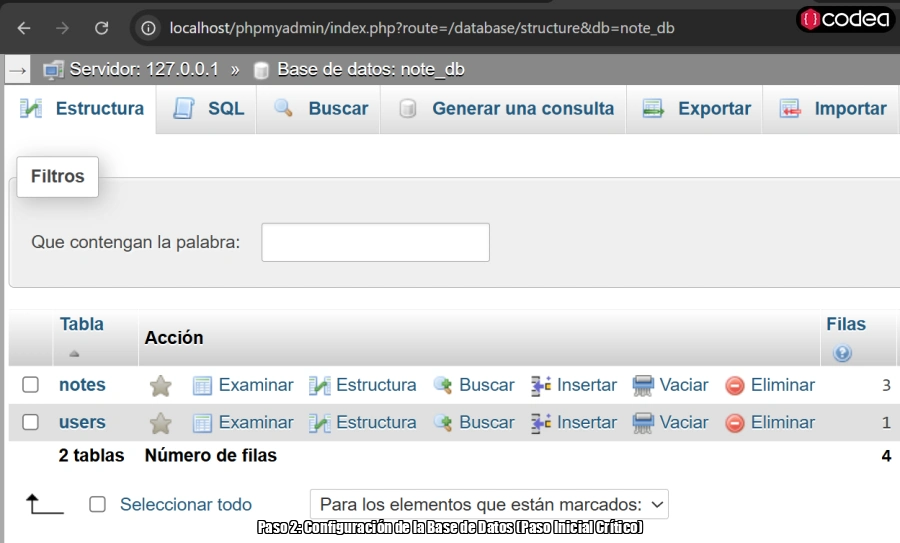Open Estructura link for users
The image size is (900, 543).
(376, 422)
